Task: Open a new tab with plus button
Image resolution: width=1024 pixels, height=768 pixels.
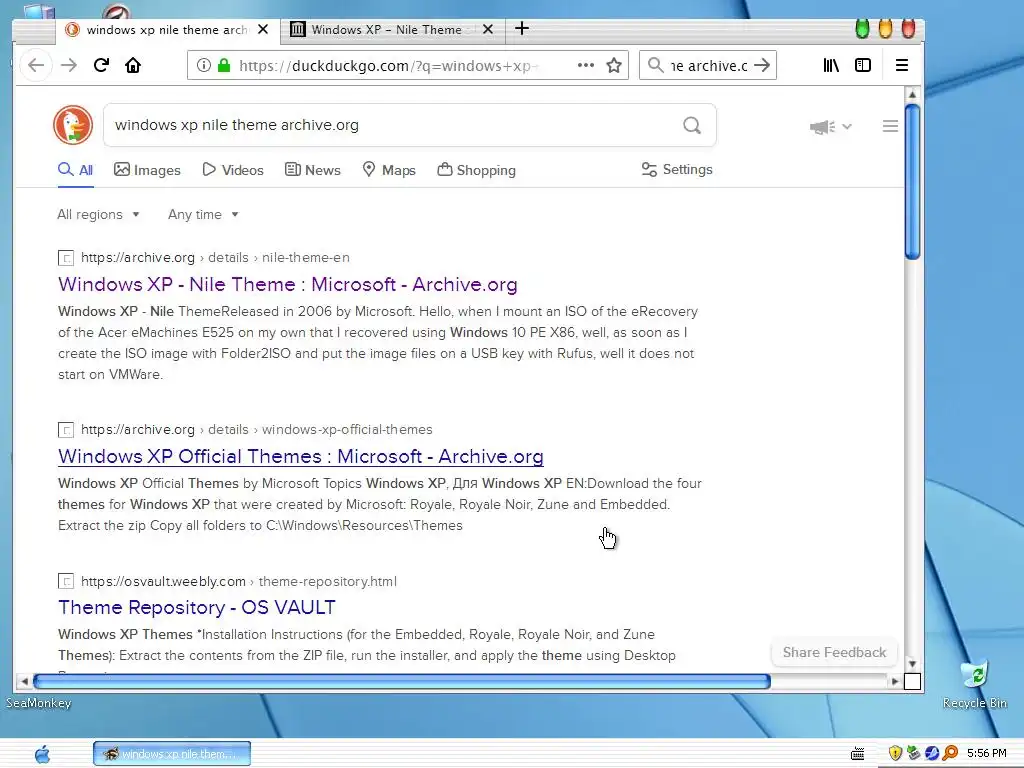Action: (522, 29)
